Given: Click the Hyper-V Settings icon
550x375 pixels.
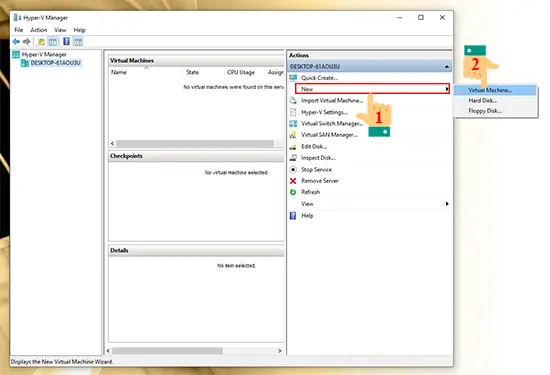Looking at the screenshot, I should point(293,112).
